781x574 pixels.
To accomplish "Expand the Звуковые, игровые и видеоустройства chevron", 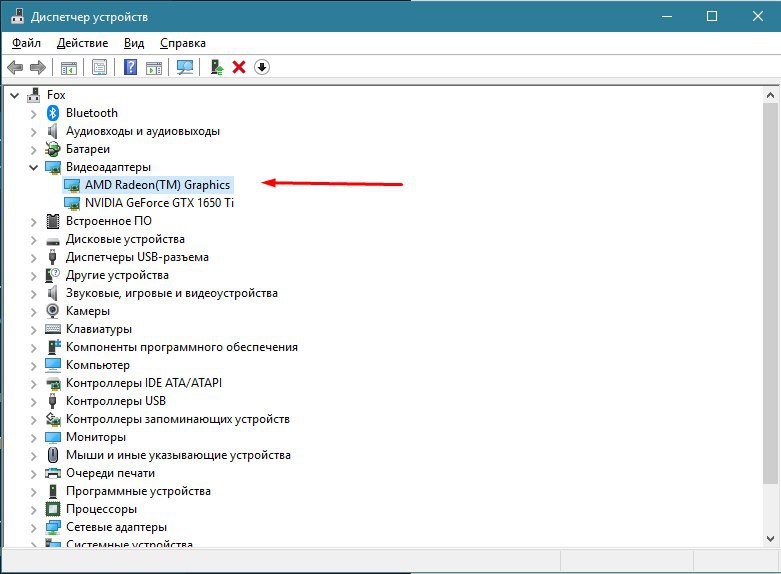I will pos(33,294).
